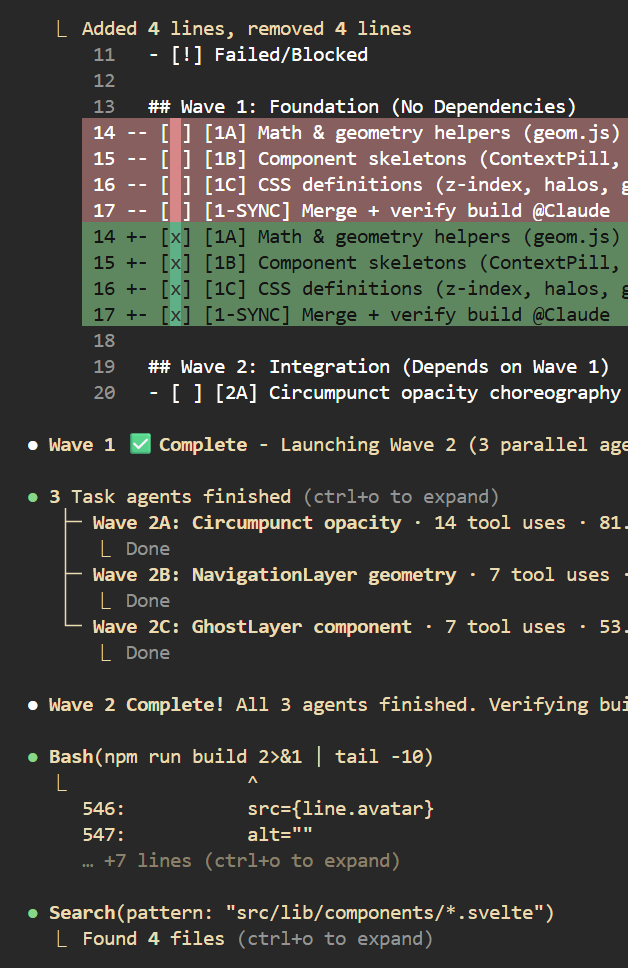This screenshot has width=628, height=968.
Task: Expand the '3 Task agents finished' hint
Action: 401,497
